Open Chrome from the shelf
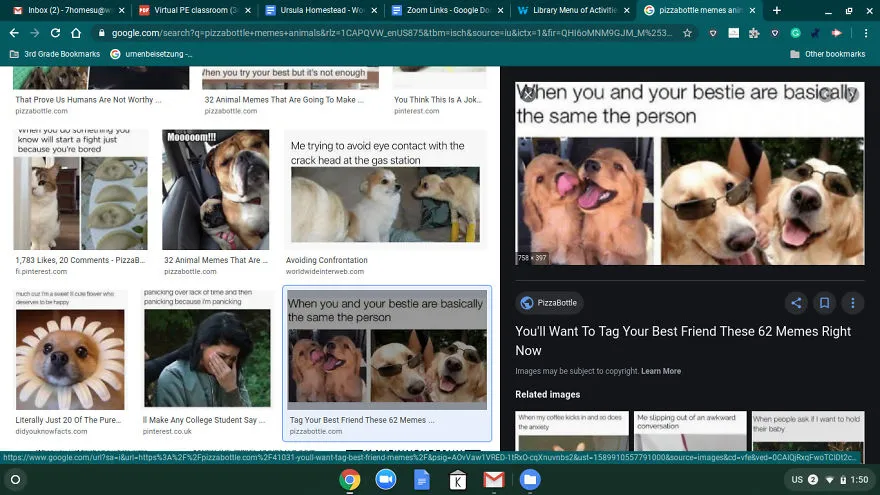Image resolution: width=880 pixels, height=495 pixels. [x=349, y=480]
